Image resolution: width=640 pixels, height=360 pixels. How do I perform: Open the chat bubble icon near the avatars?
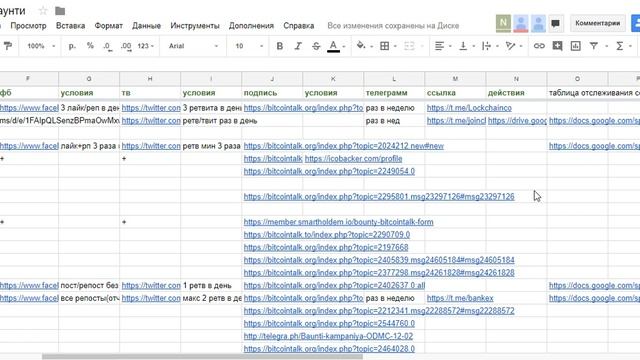click(555, 23)
